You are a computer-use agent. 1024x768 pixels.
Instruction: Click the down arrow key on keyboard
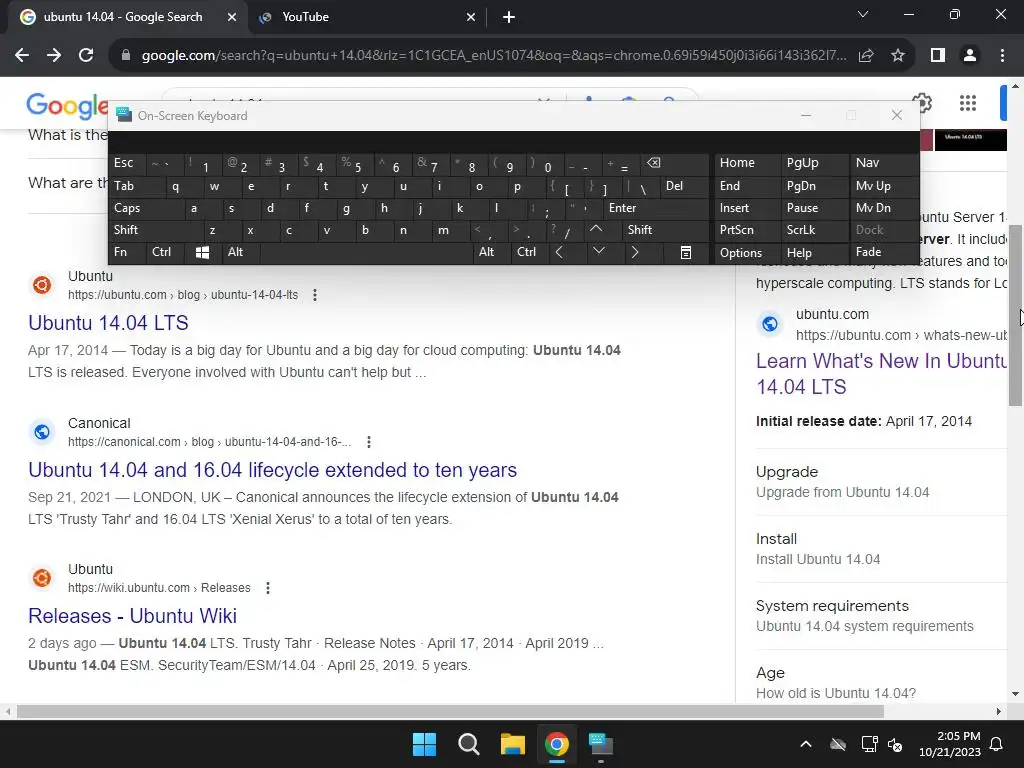coord(598,251)
